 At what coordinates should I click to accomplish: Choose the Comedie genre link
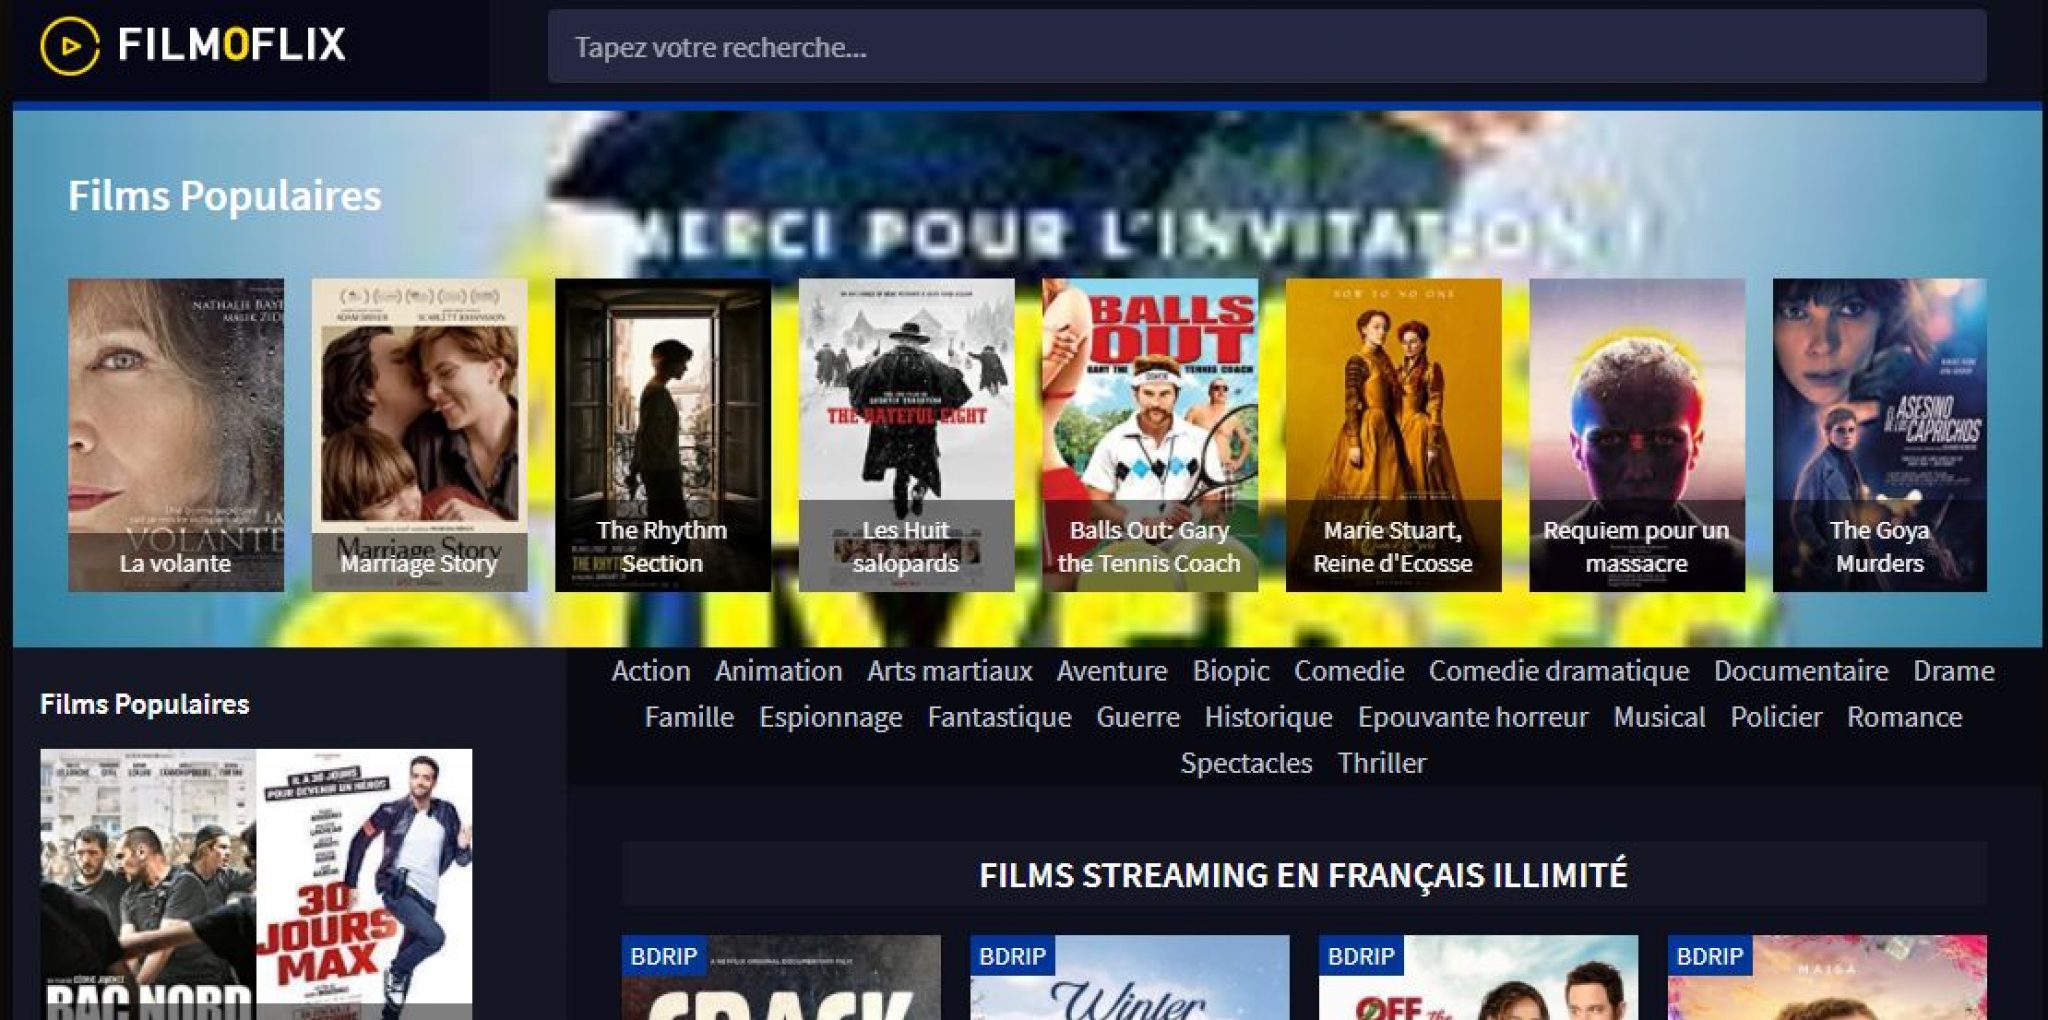pyautogui.click(x=1349, y=670)
